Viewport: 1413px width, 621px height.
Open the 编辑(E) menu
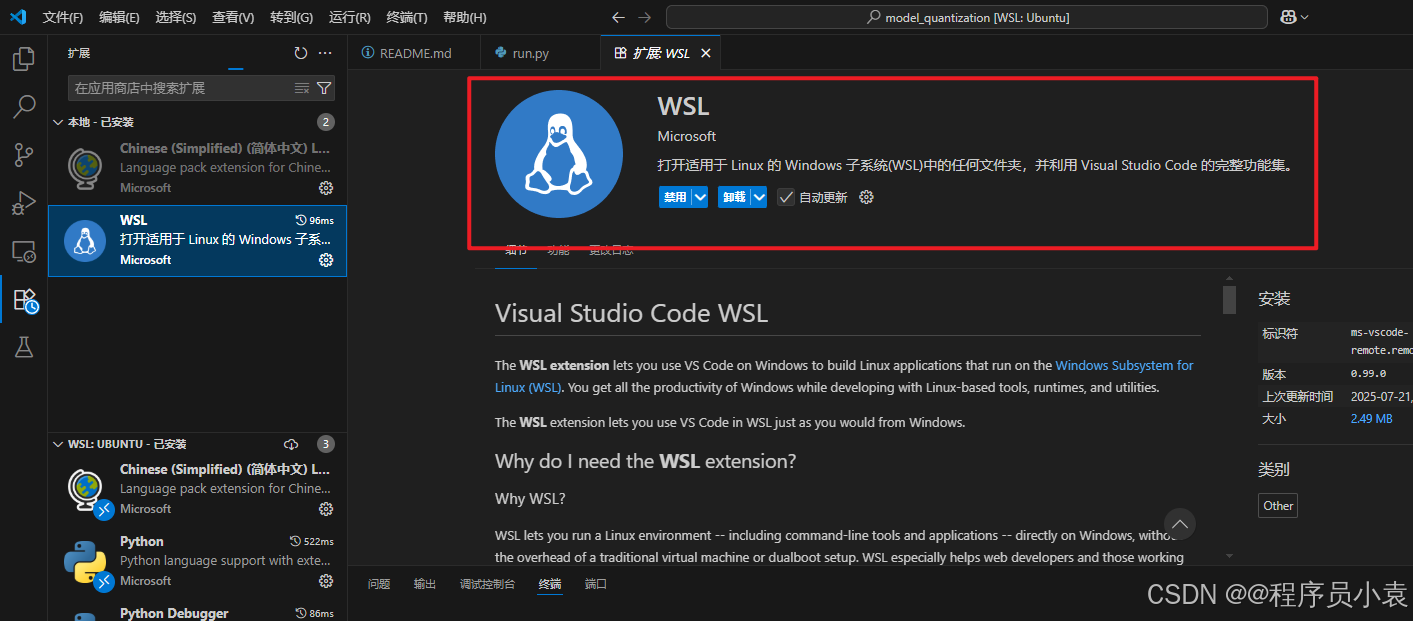pos(120,18)
